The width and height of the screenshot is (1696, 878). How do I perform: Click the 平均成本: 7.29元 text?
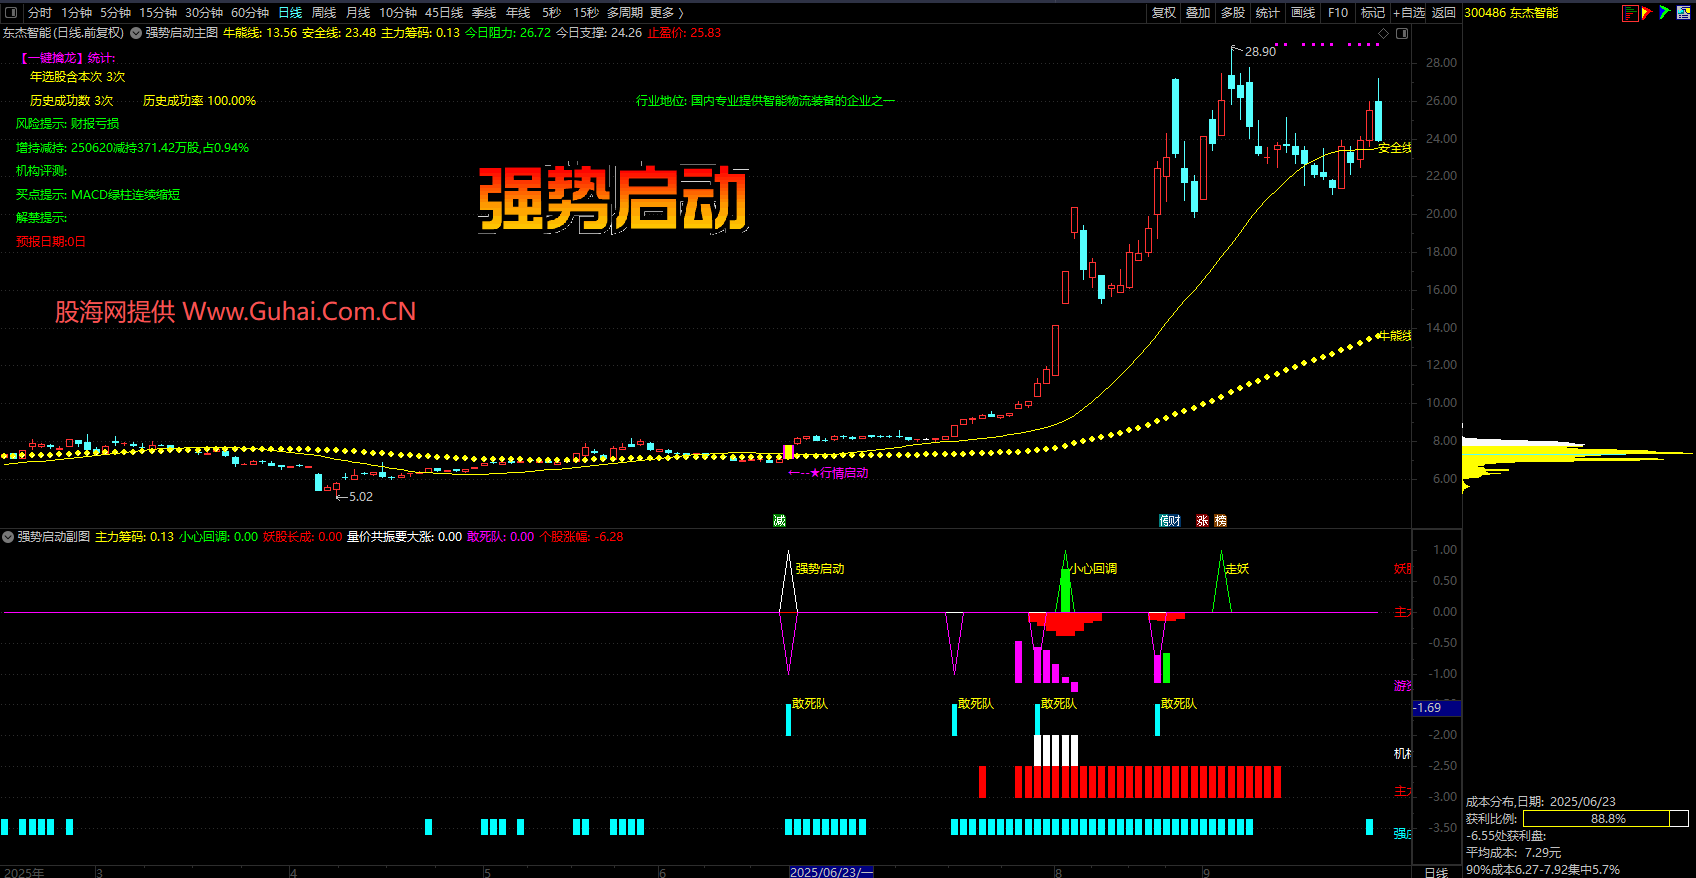(x=1513, y=853)
